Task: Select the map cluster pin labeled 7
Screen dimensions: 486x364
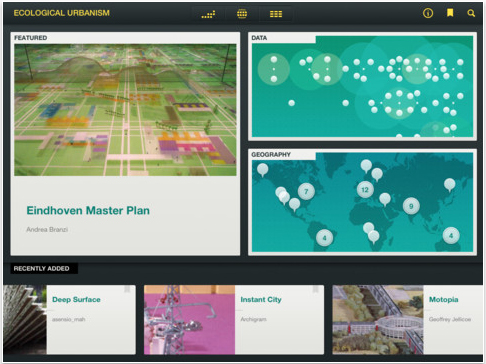Action: pyautogui.click(x=306, y=192)
